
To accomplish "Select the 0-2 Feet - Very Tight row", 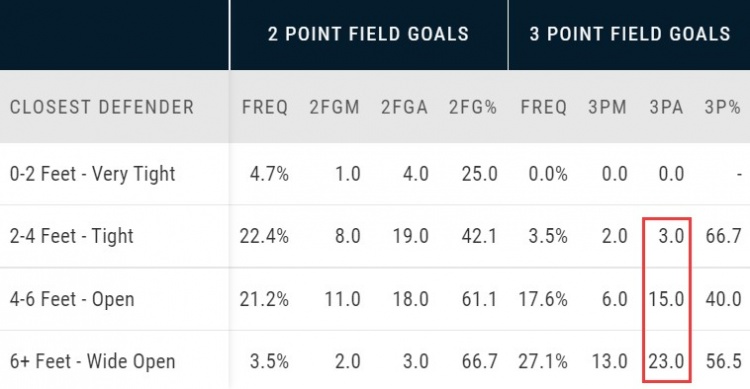I will pyautogui.click(x=375, y=174).
